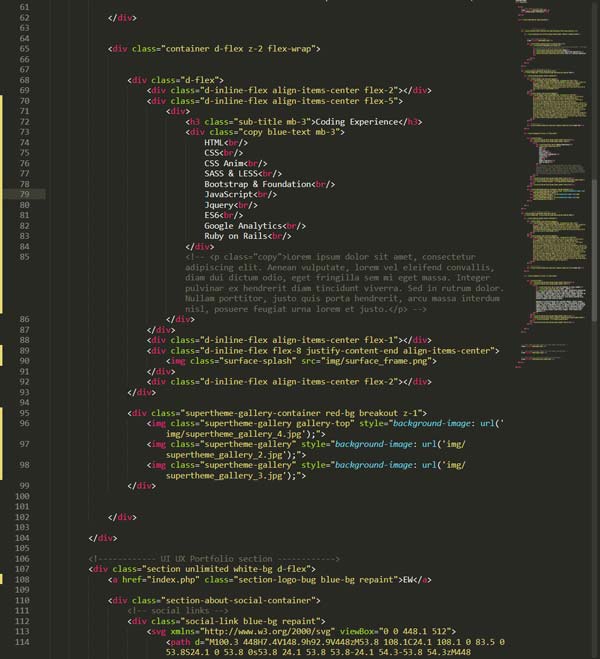Click the "Ruby on Rails" text
The height and width of the screenshot is (659, 600).
point(236,236)
